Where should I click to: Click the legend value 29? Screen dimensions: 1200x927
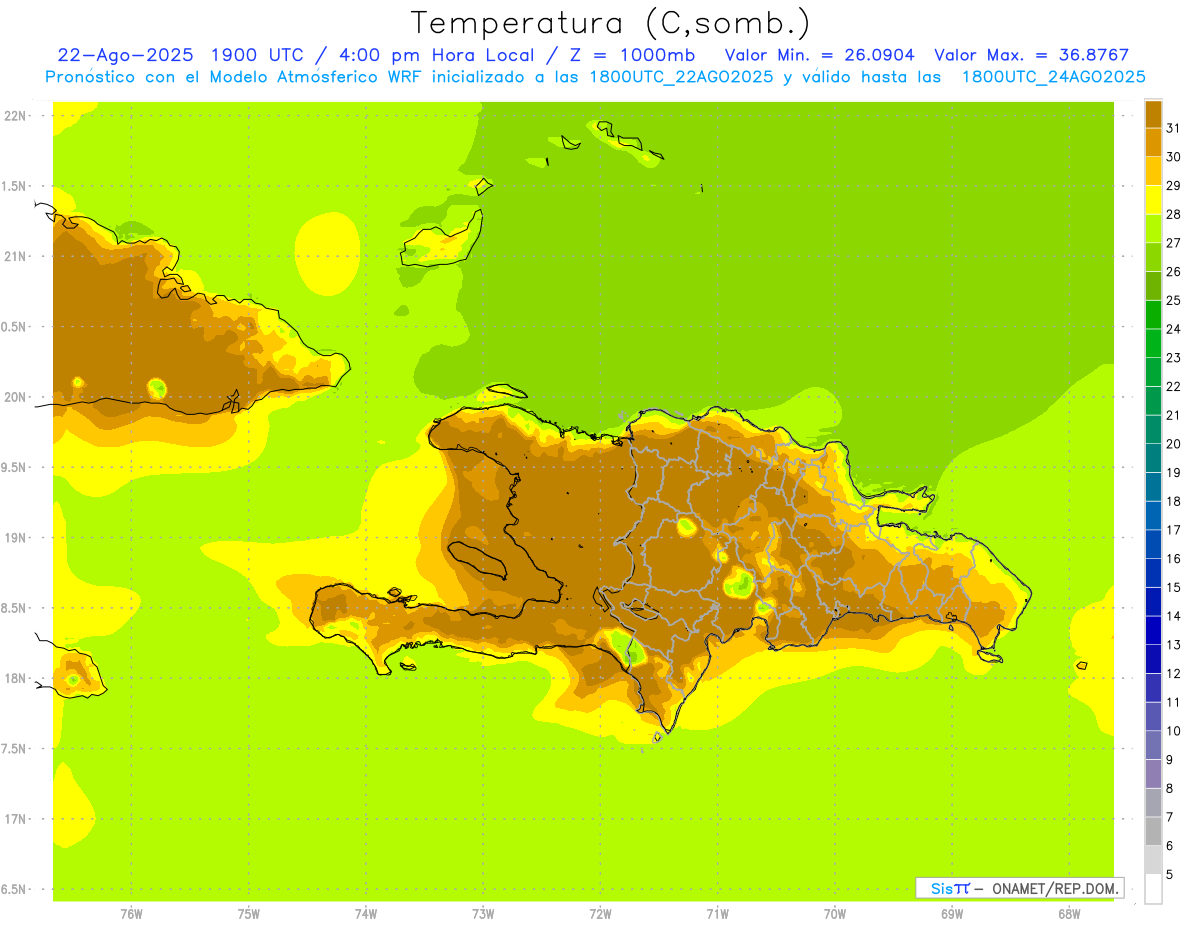(x=1173, y=186)
